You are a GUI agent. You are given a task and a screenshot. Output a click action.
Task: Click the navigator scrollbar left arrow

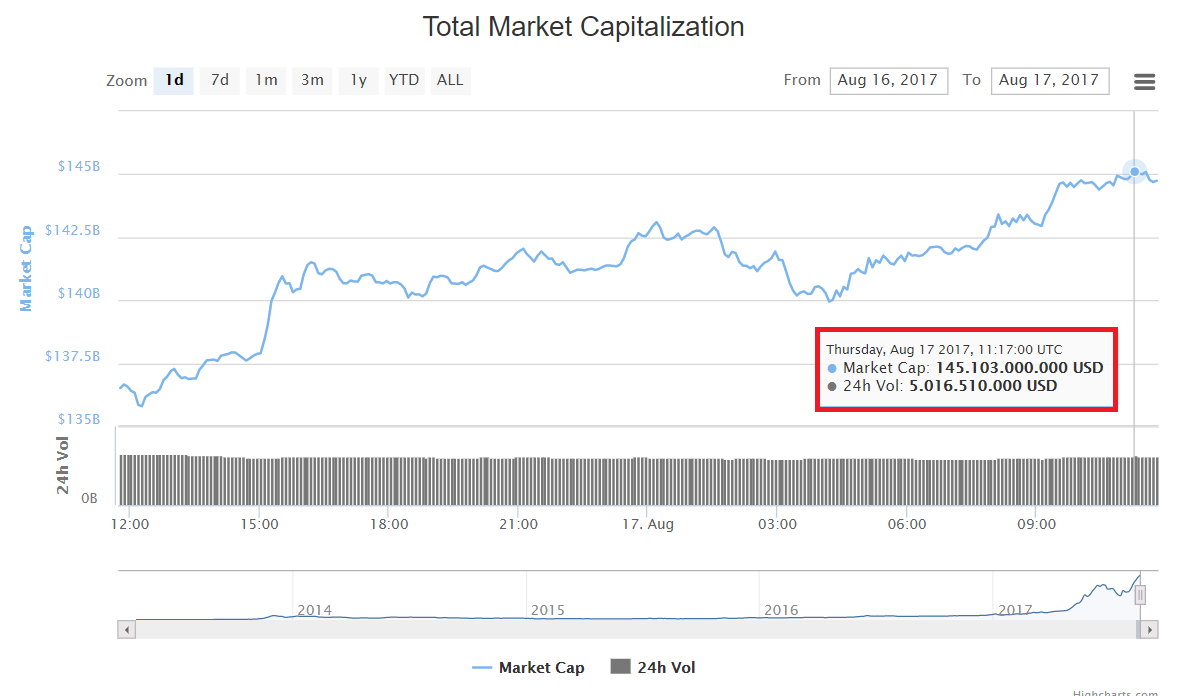(126, 629)
